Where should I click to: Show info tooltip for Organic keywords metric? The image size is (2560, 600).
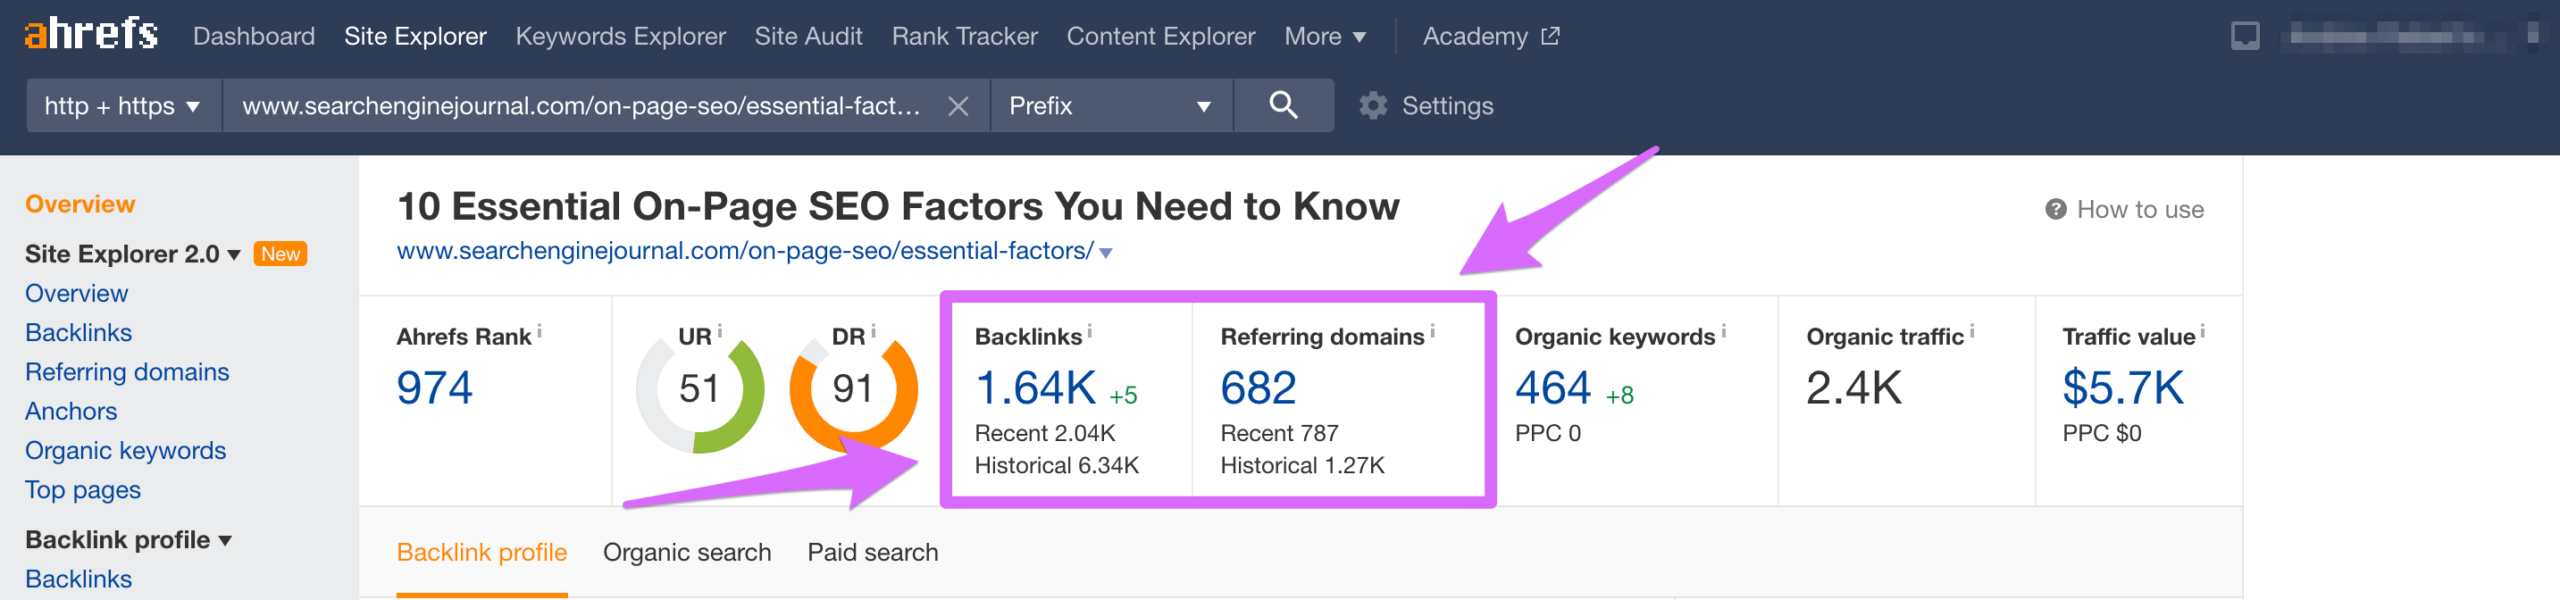point(1723,330)
